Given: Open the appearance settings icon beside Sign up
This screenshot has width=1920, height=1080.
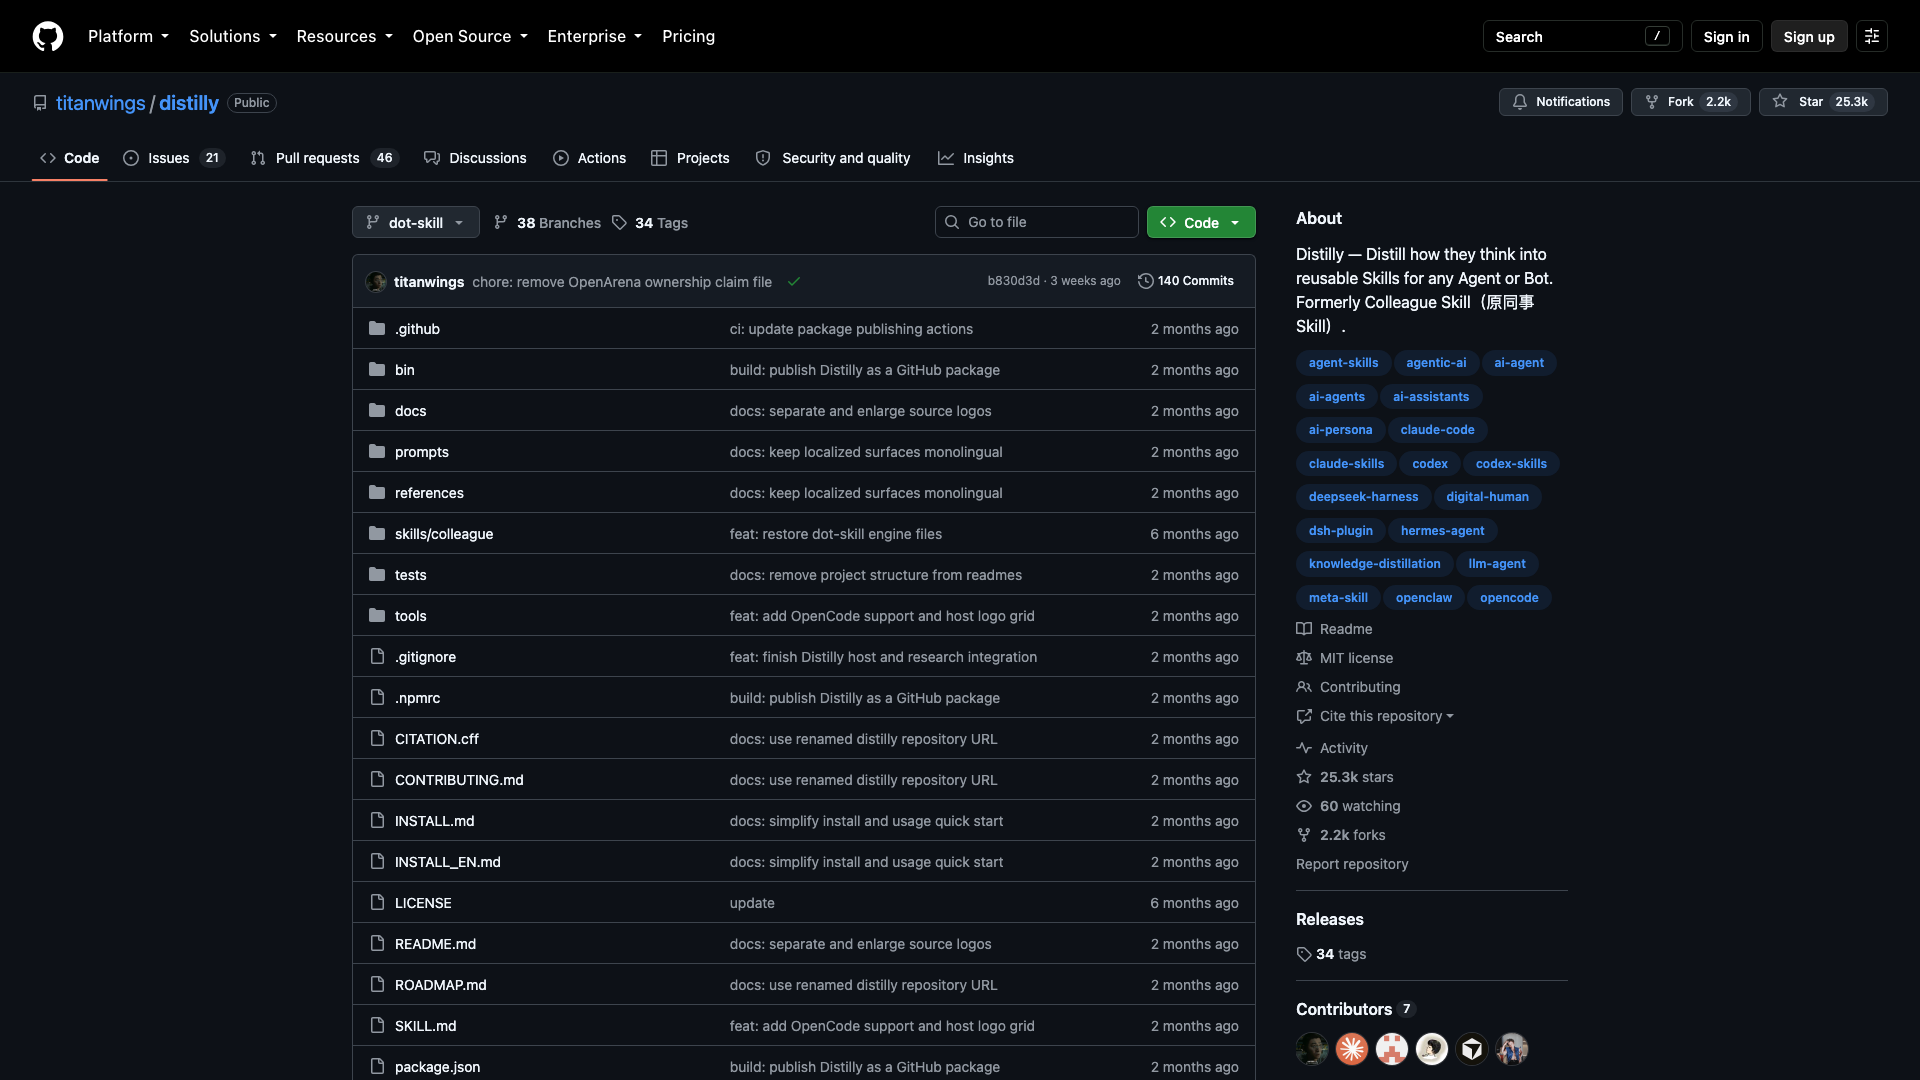Looking at the screenshot, I should (1872, 36).
